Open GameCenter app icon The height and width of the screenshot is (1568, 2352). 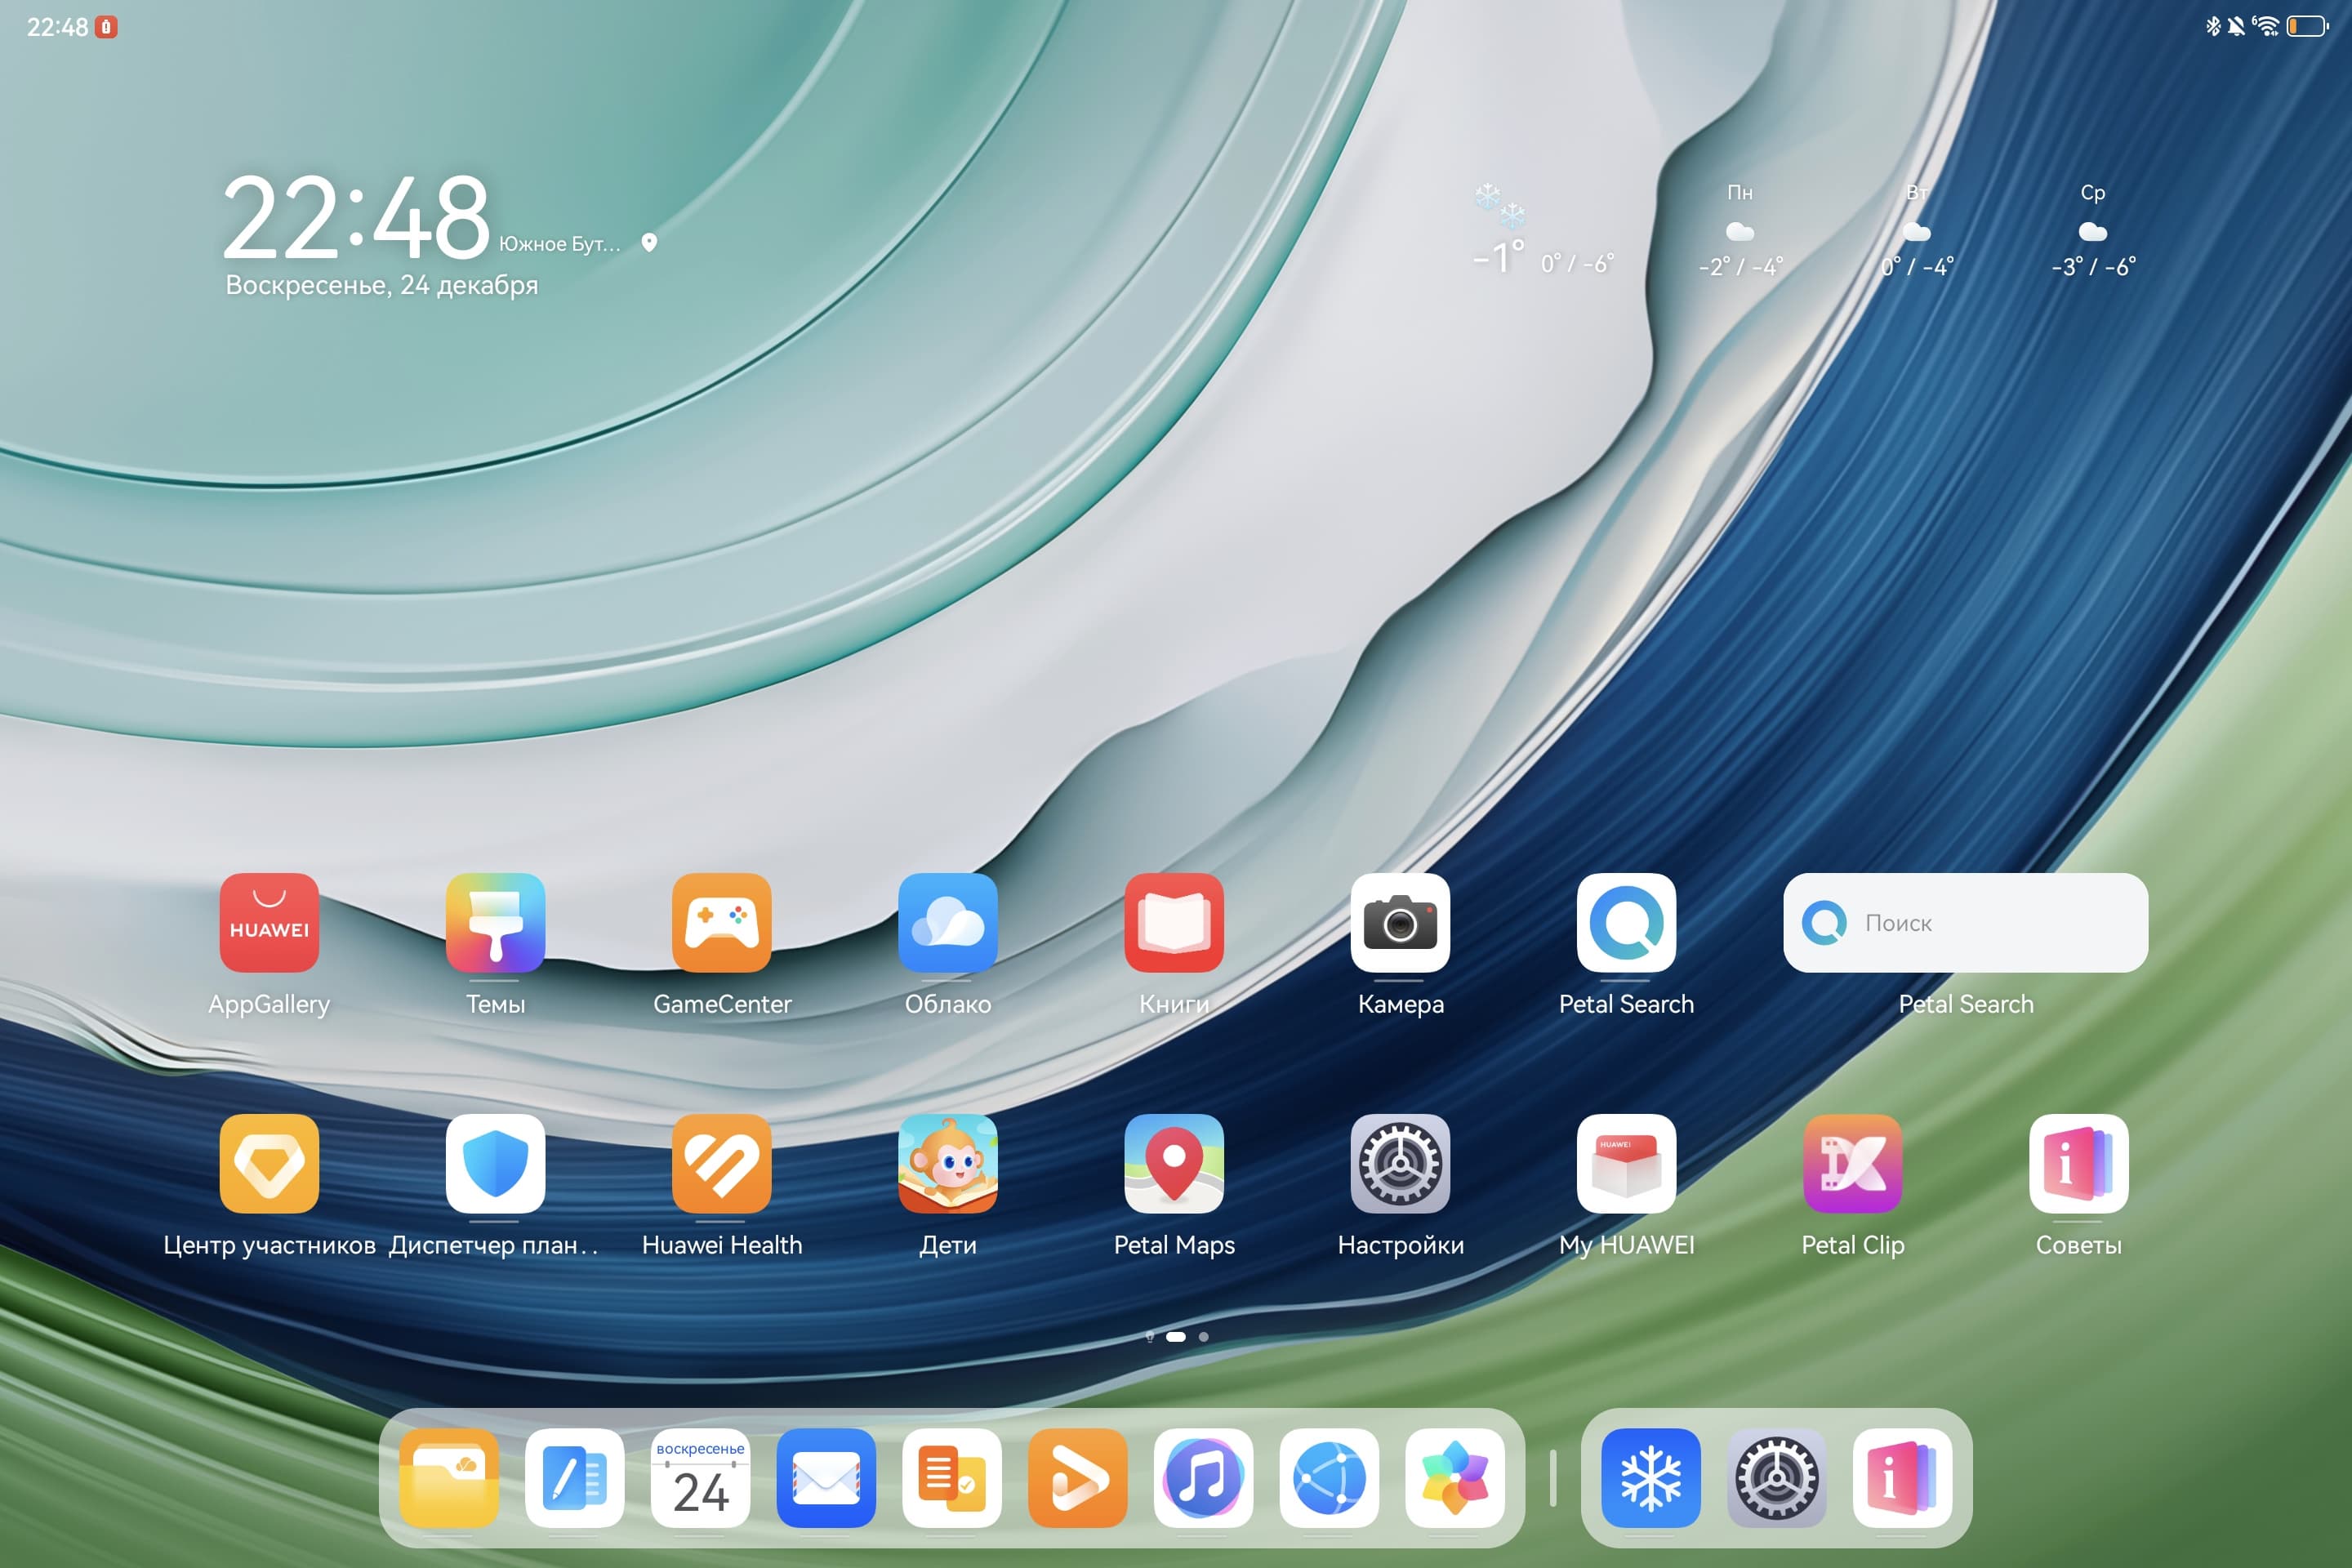721,922
